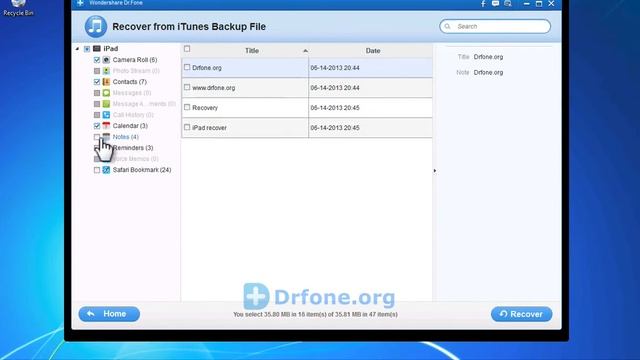
Task: Click the Note value Drfone.org in details
Action: (x=488, y=73)
